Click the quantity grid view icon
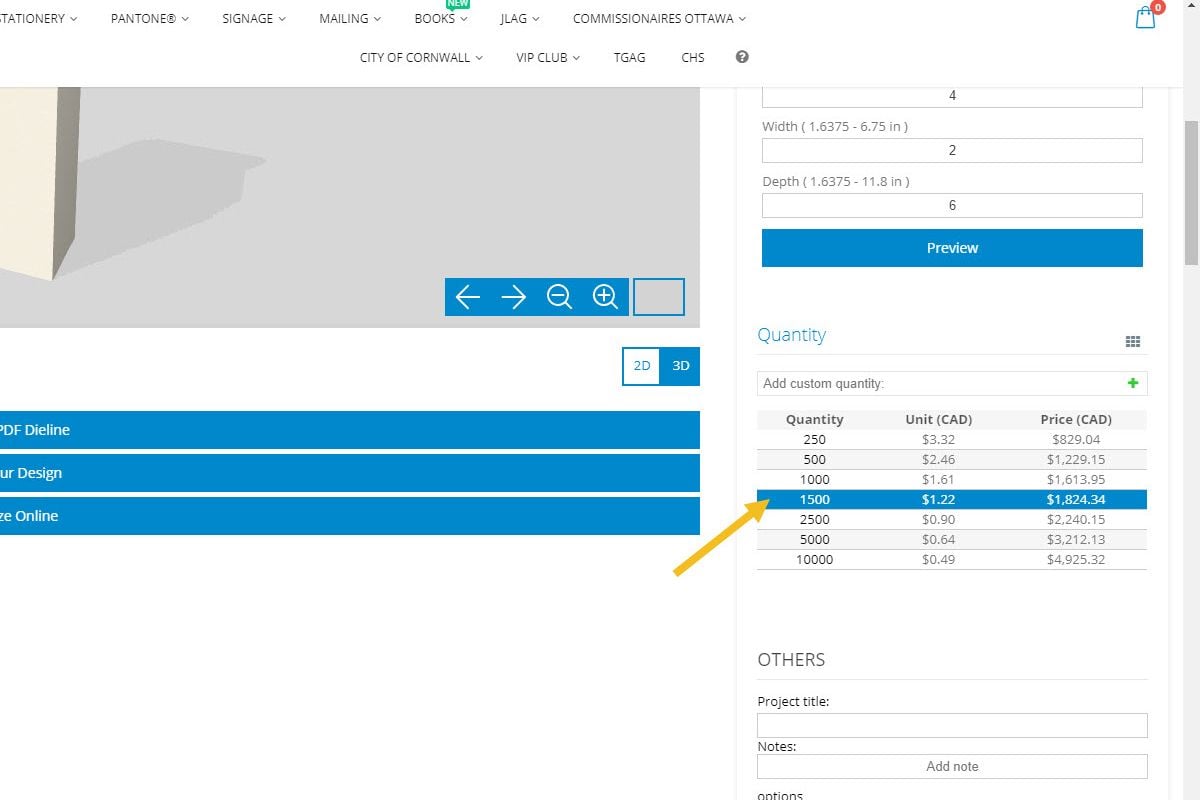 point(1132,342)
